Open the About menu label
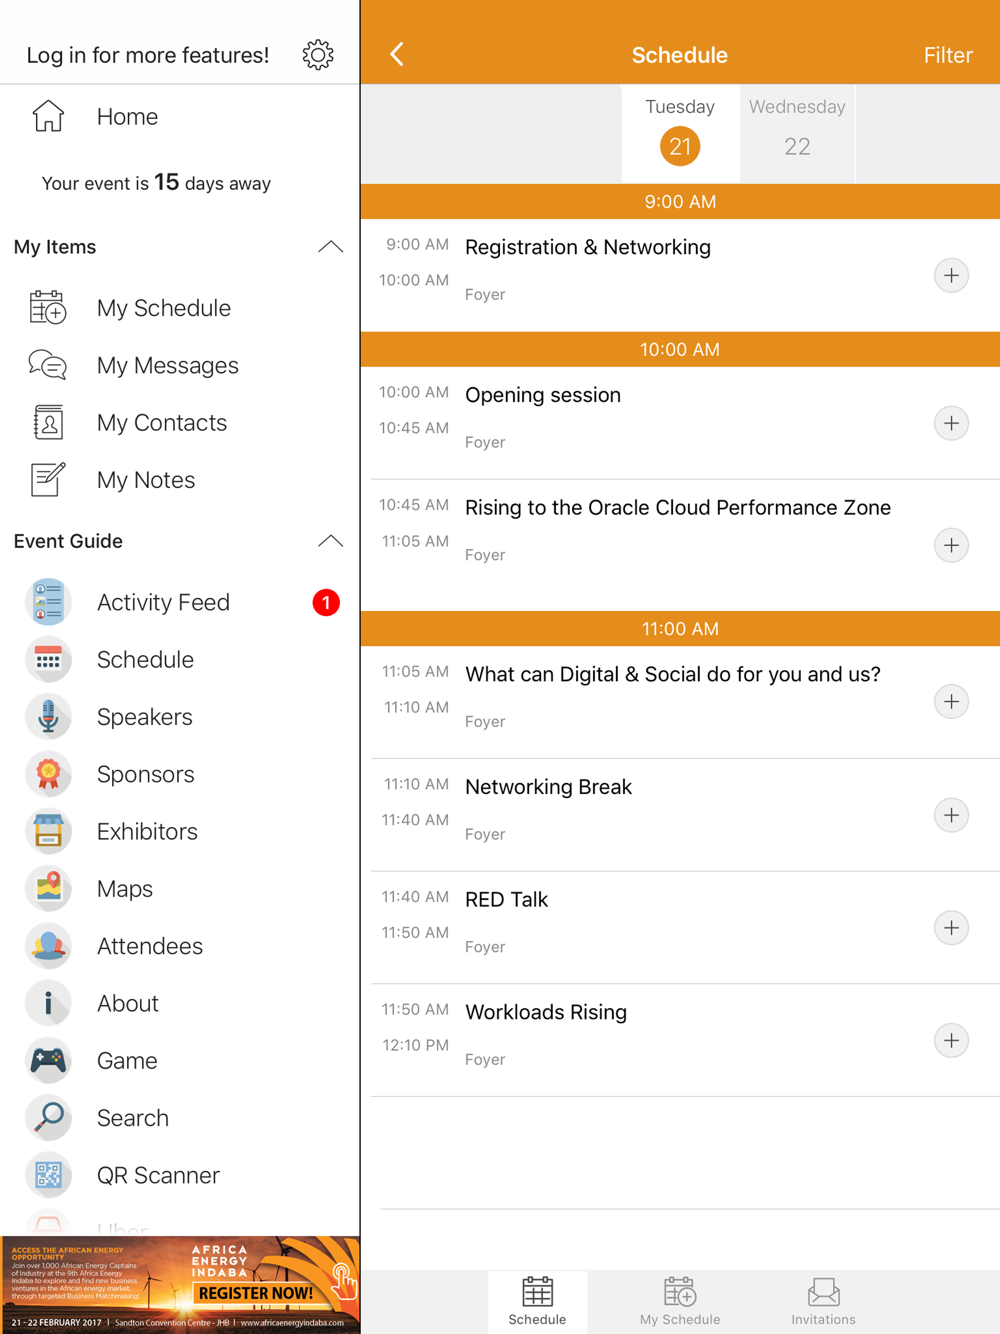Viewport: 1000px width, 1334px height. tap(127, 1003)
